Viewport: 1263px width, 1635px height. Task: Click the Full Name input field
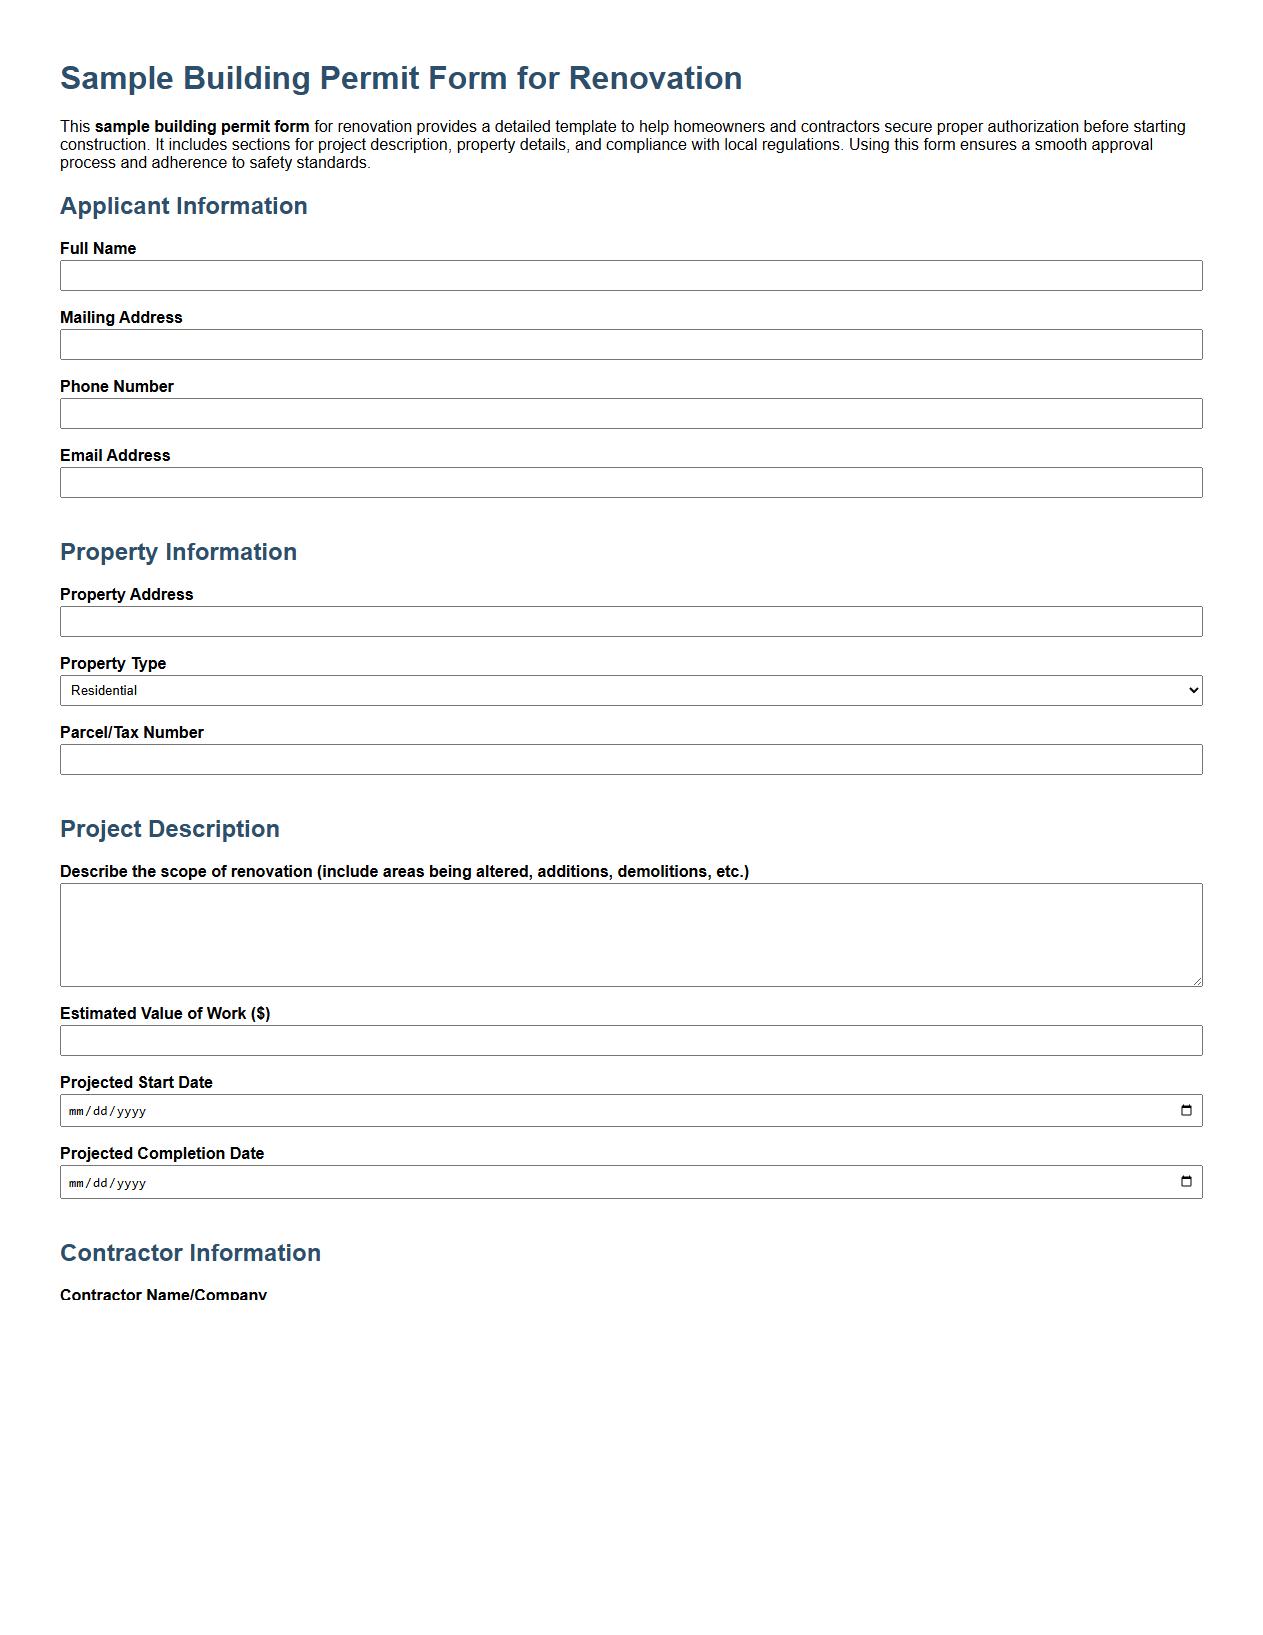[x=631, y=274]
